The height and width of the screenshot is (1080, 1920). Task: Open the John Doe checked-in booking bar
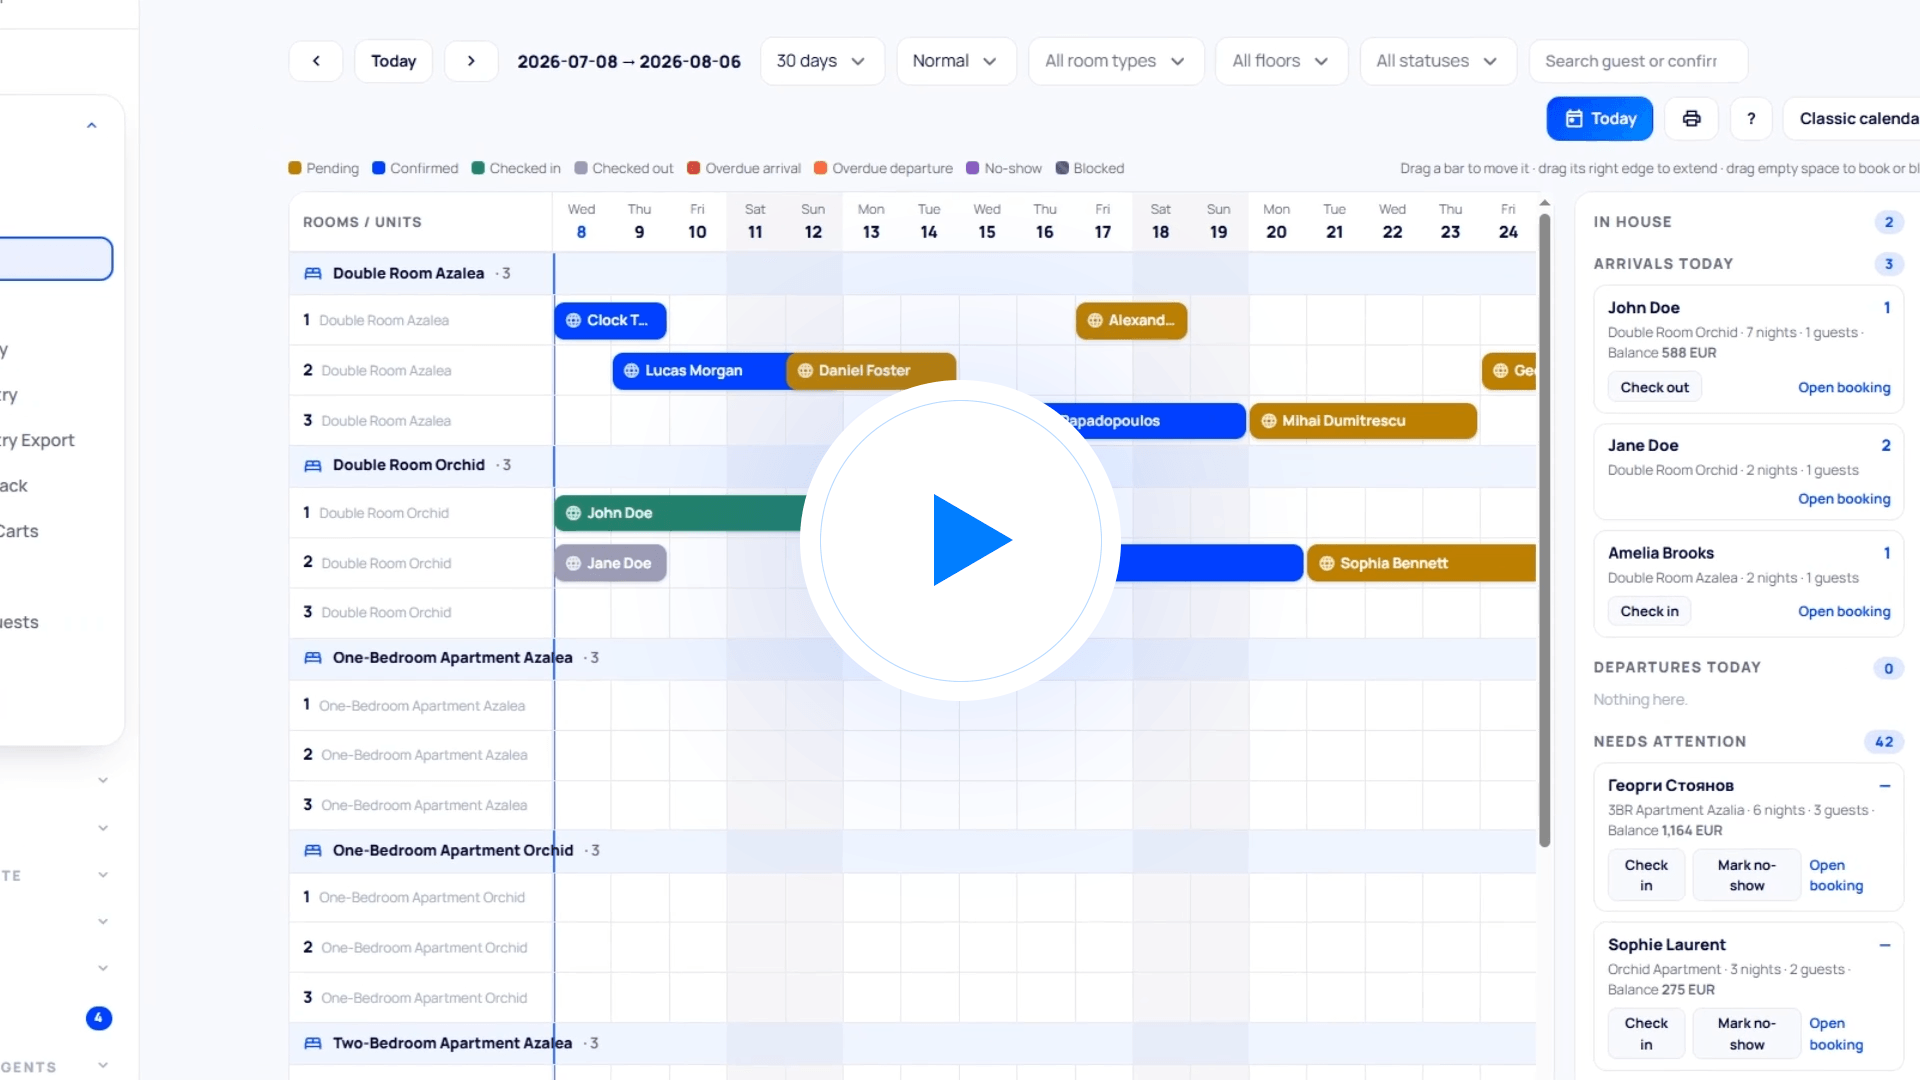click(x=680, y=513)
